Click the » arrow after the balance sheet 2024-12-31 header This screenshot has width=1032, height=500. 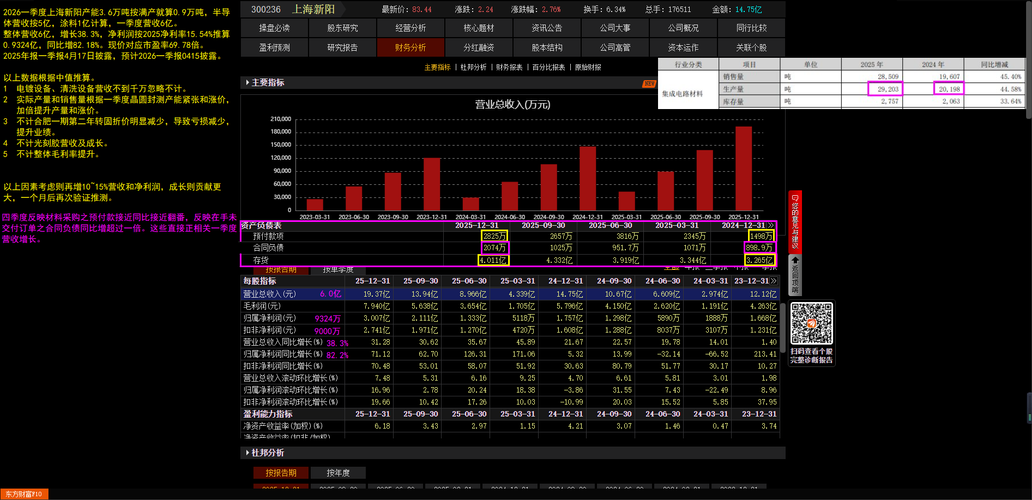pos(772,226)
